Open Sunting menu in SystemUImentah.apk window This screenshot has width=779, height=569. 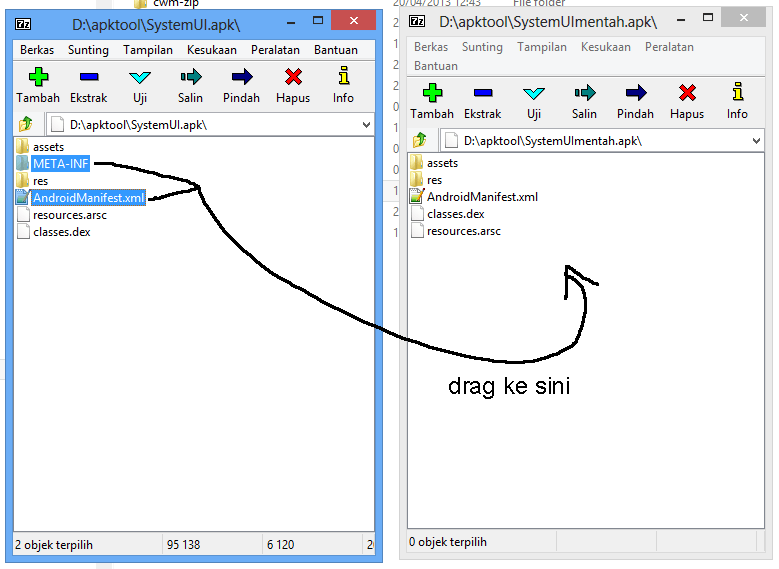click(482, 47)
